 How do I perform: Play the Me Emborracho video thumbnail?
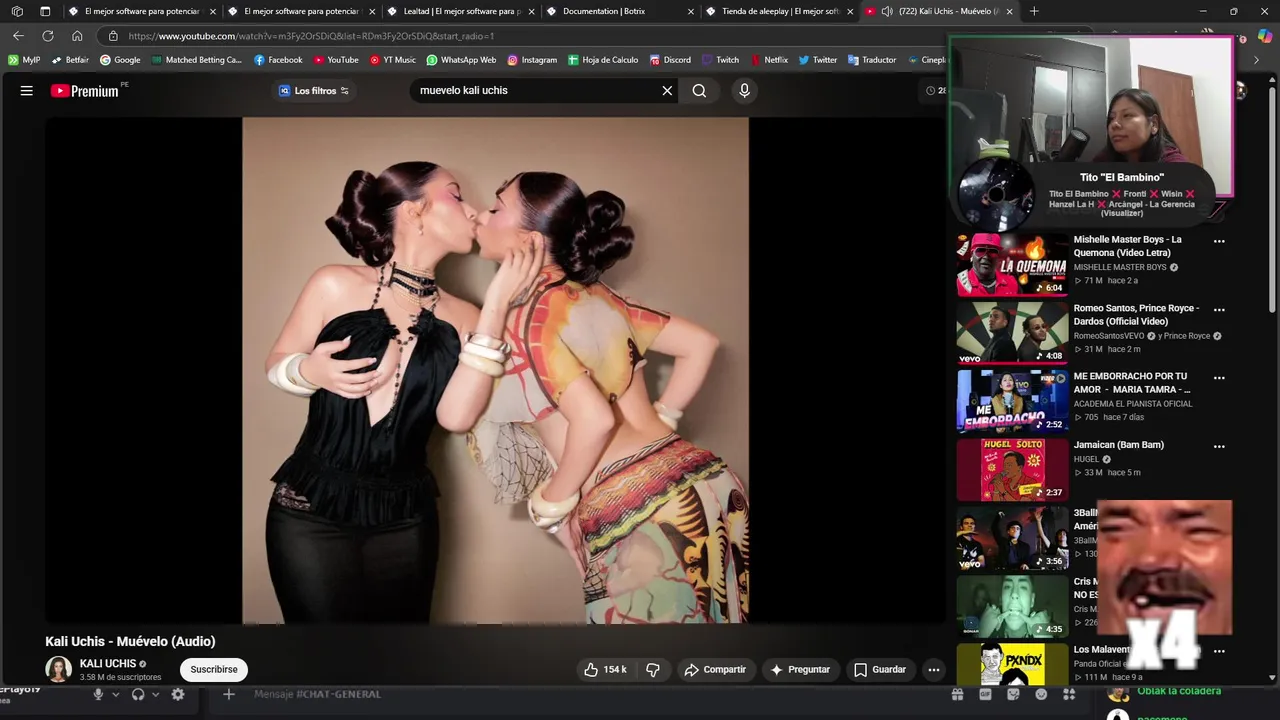1012,401
